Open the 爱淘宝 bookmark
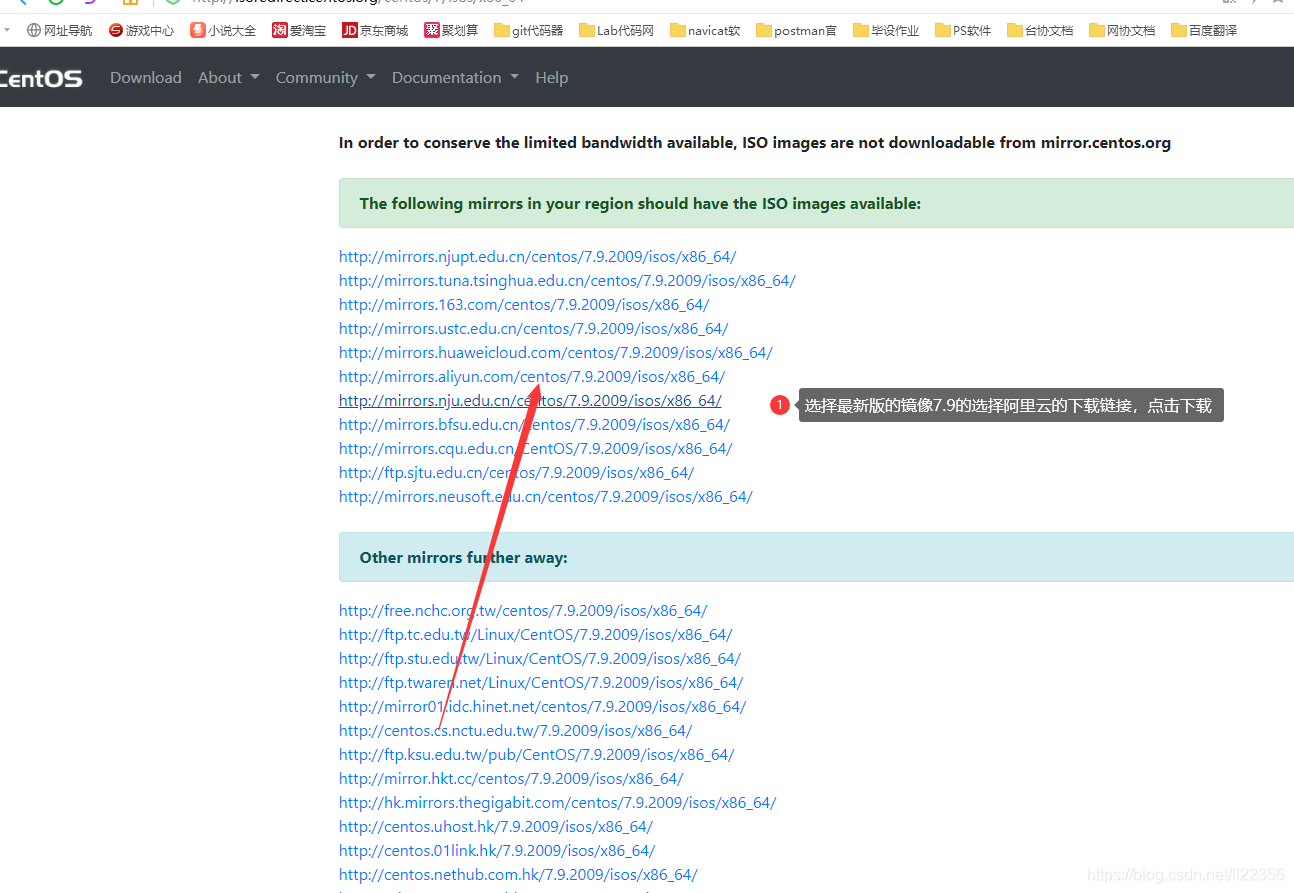Viewport: 1294px width, 893px height. click(x=299, y=31)
